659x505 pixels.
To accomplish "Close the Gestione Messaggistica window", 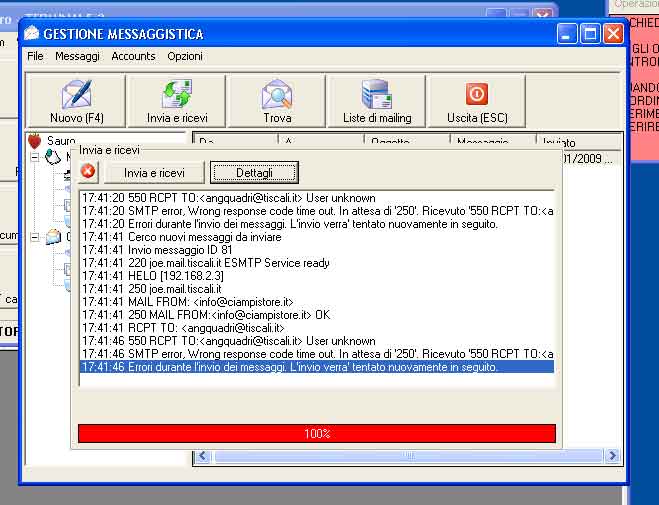I will [613, 33].
